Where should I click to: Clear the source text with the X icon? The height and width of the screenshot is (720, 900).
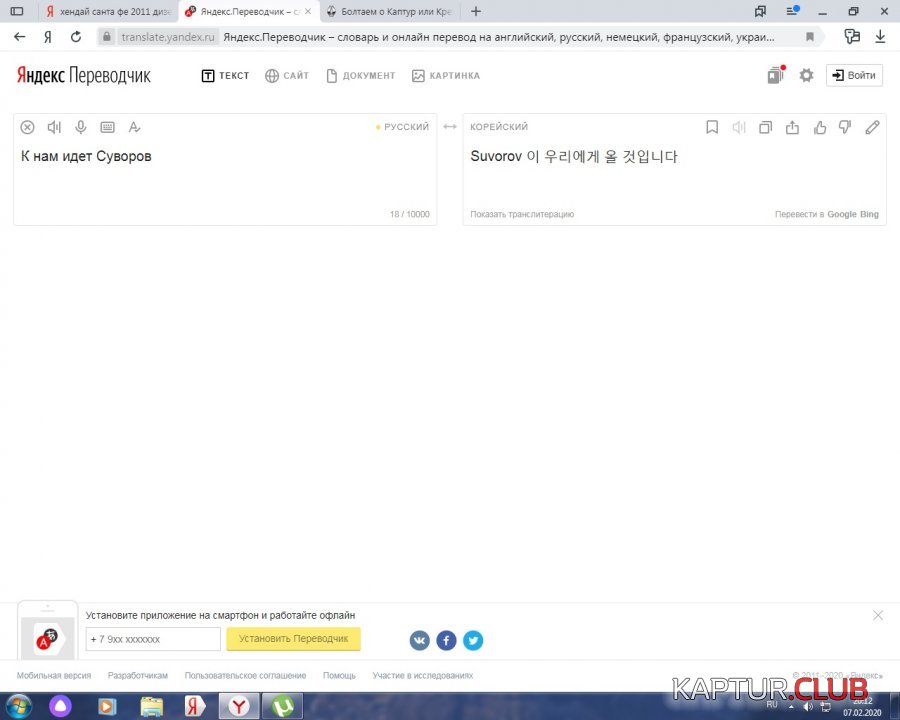pos(27,127)
